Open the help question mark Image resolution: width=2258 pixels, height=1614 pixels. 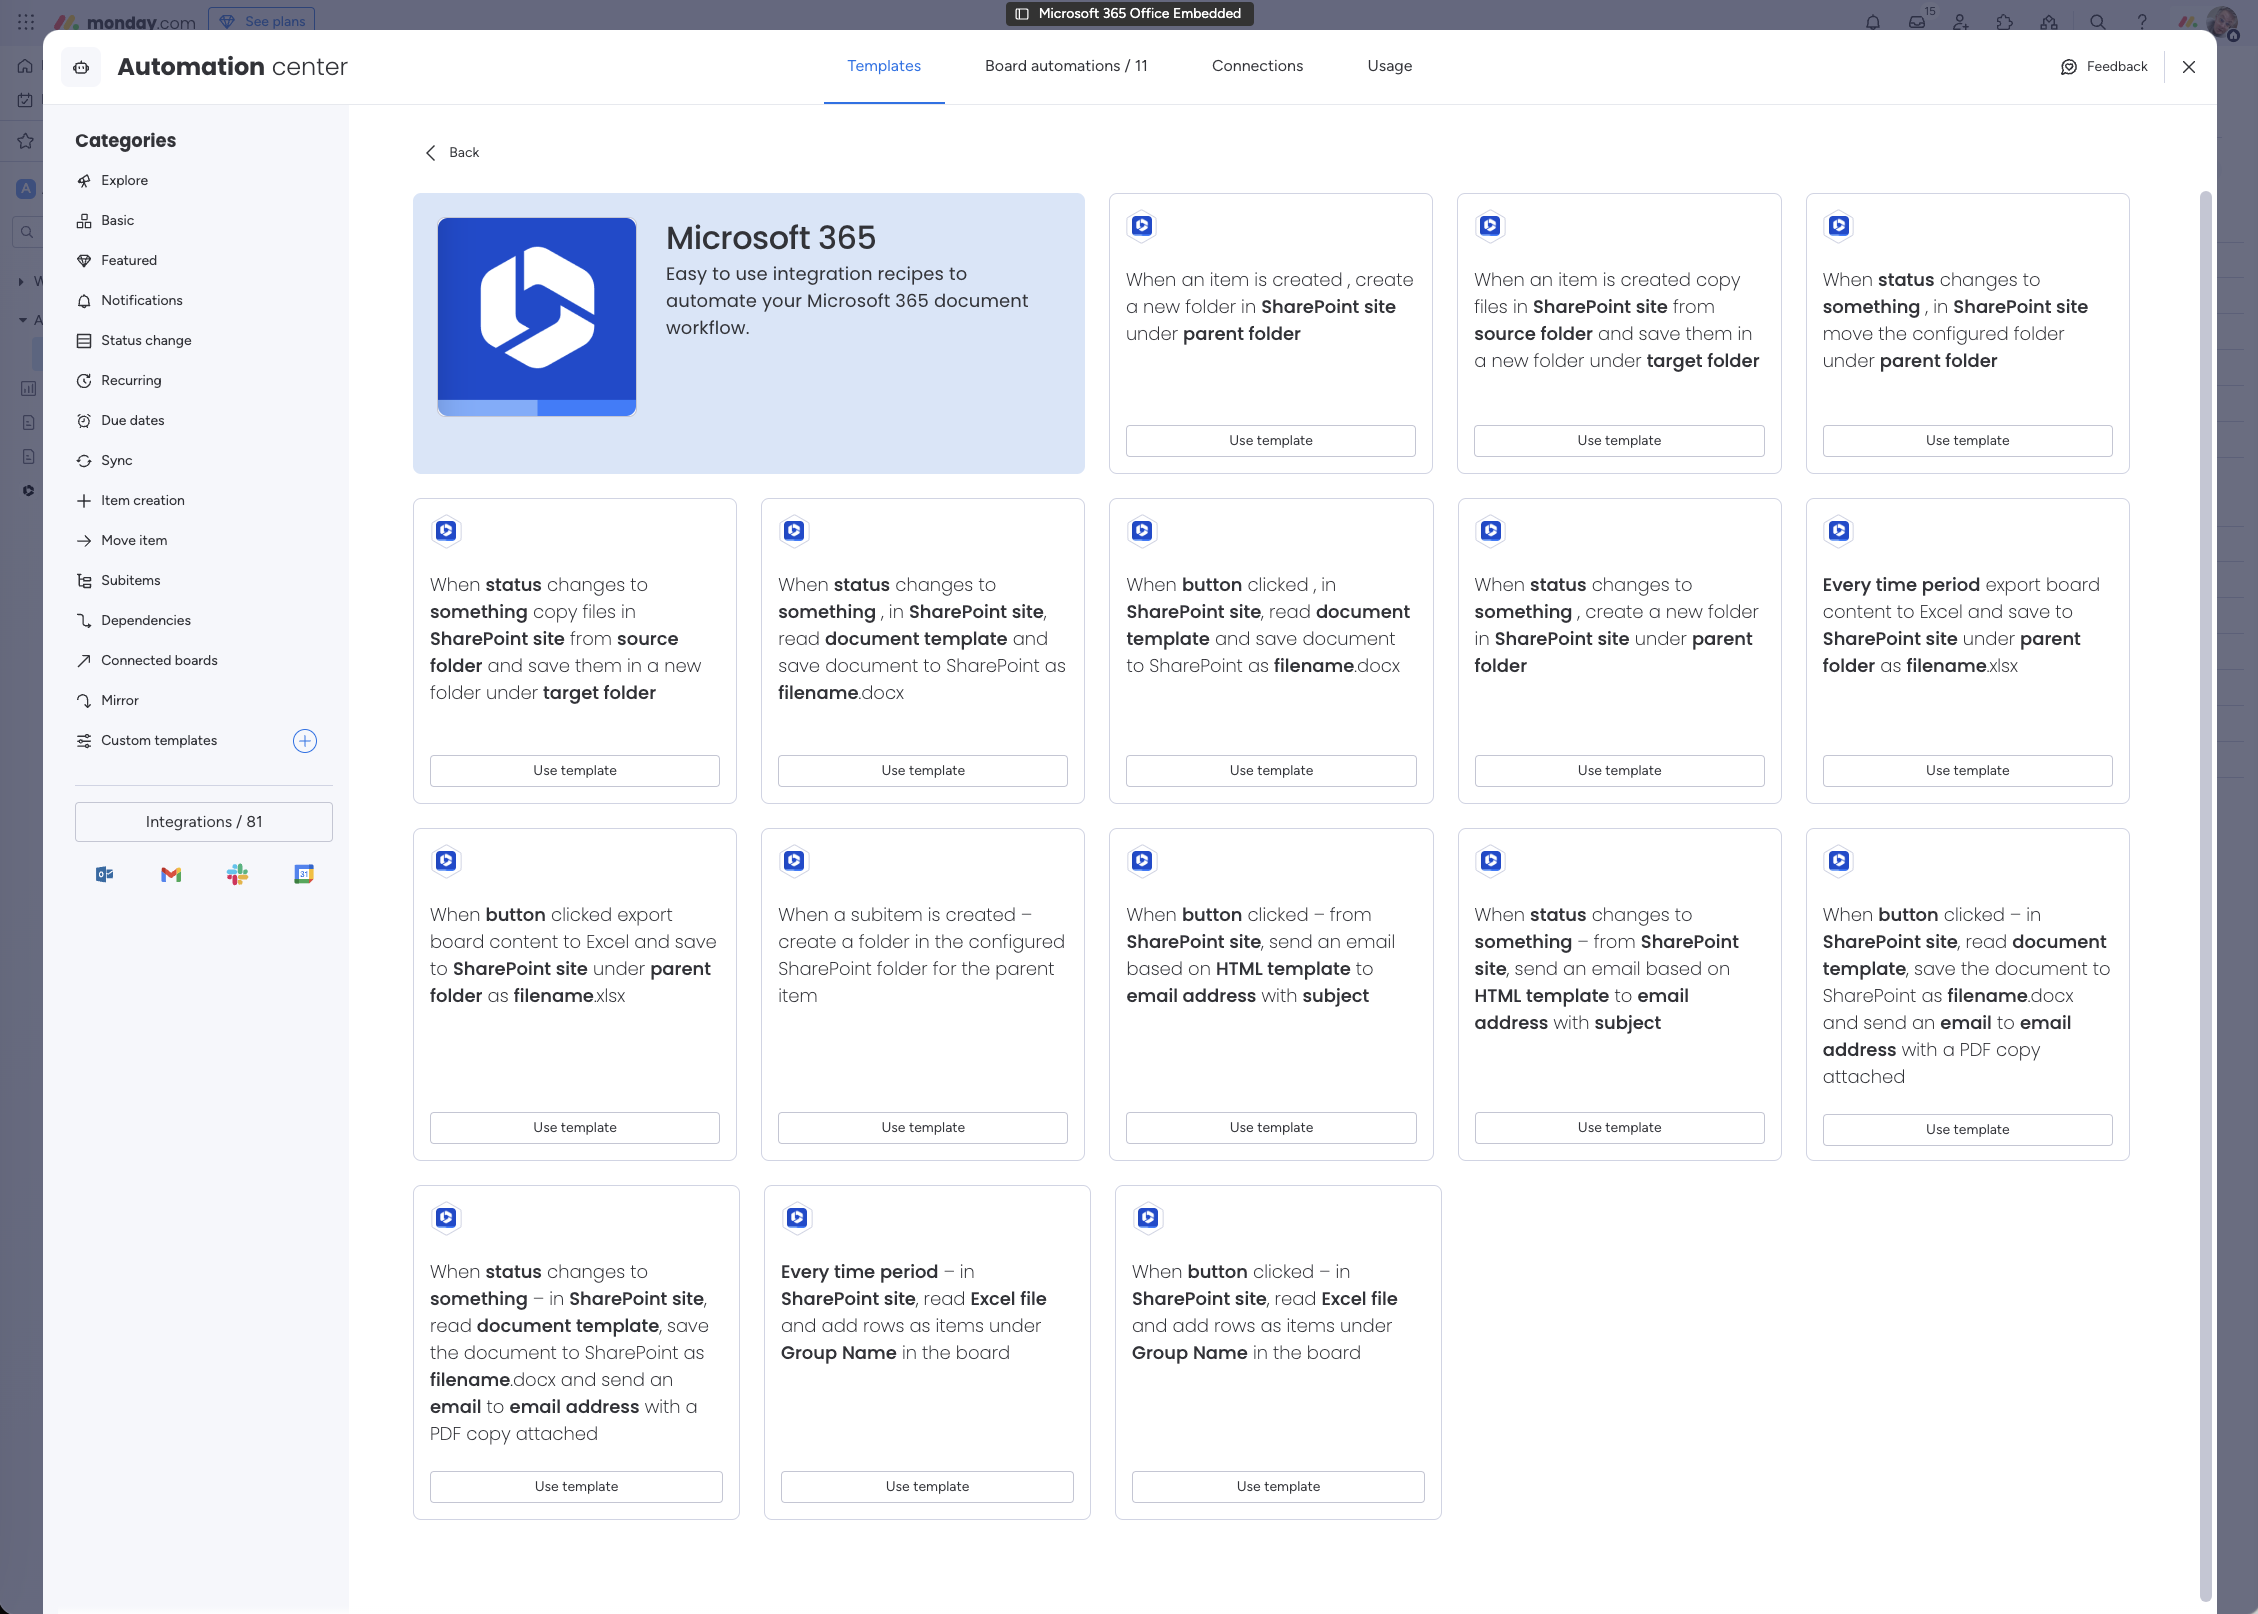point(2140,21)
